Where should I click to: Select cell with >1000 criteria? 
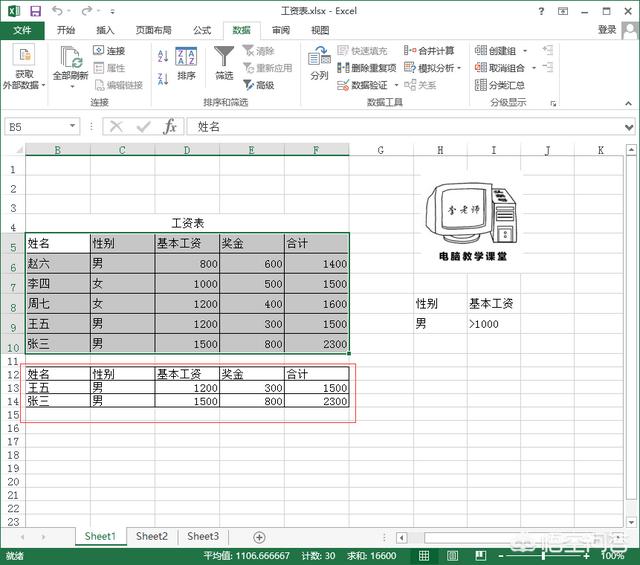click(493, 324)
